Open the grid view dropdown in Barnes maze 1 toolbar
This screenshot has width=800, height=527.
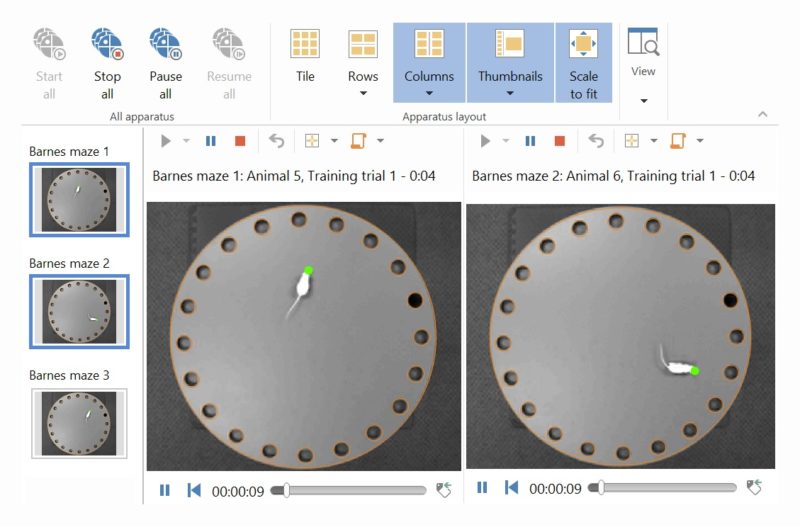(334, 141)
